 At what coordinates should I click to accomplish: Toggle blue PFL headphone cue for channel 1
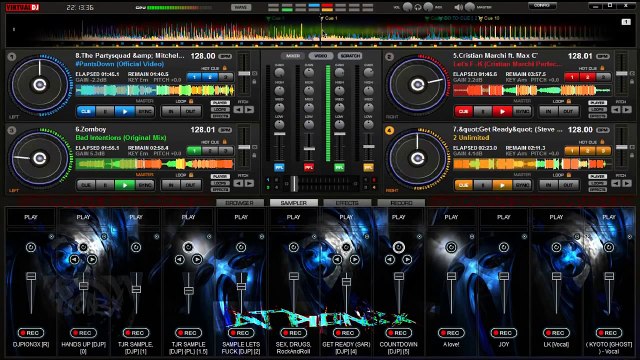pyautogui.click(x=279, y=167)
